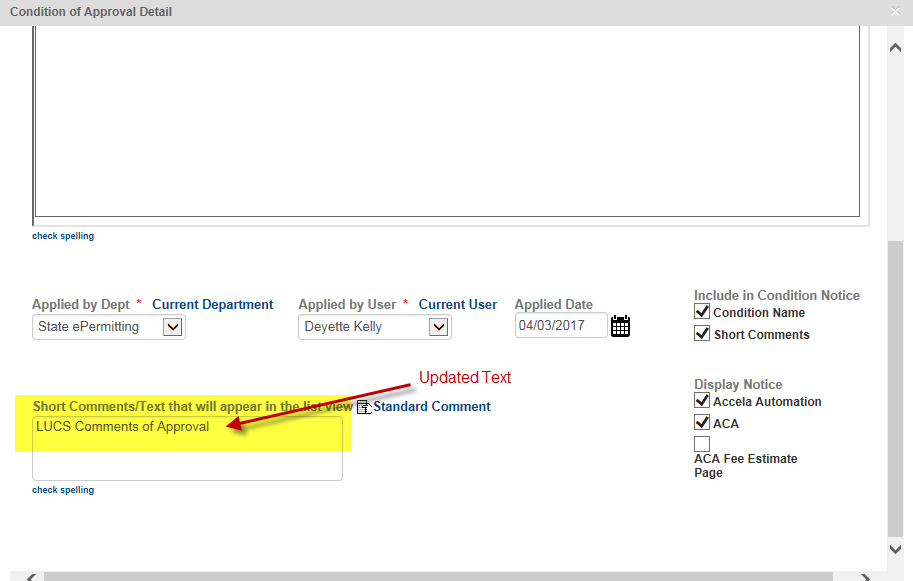
Task: Click the Short Comments text box
Action: pos(187,449)
